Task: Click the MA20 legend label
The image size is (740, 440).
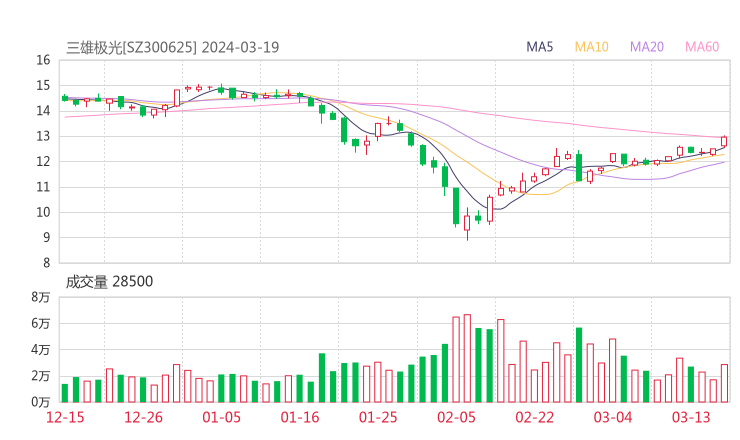Action: [647, 47]
